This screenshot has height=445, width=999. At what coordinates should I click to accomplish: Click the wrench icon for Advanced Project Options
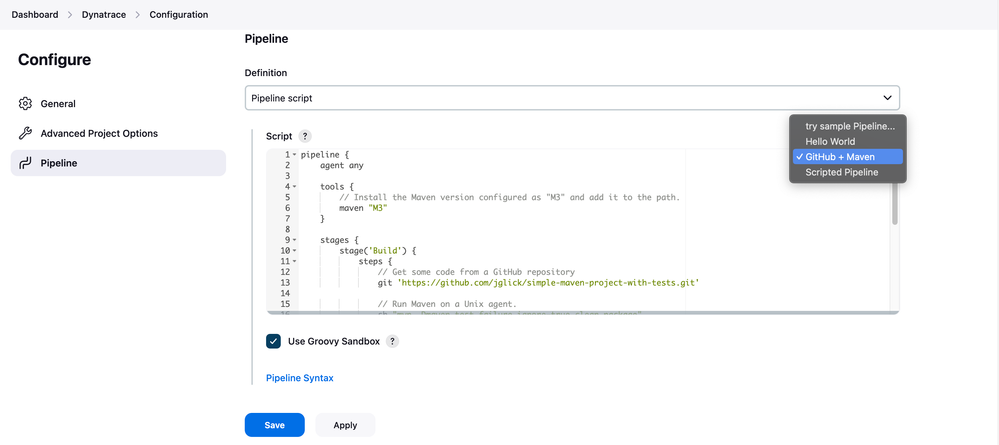coord(26,133)
